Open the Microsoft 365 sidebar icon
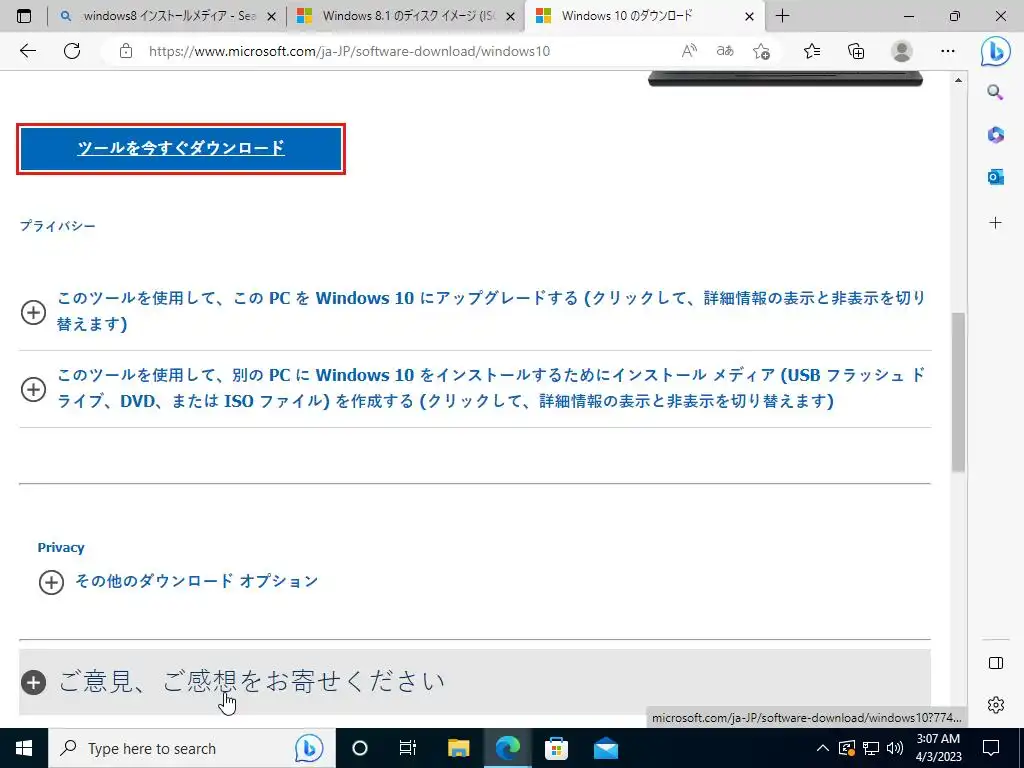1024x768 pixels. point(995,135)
